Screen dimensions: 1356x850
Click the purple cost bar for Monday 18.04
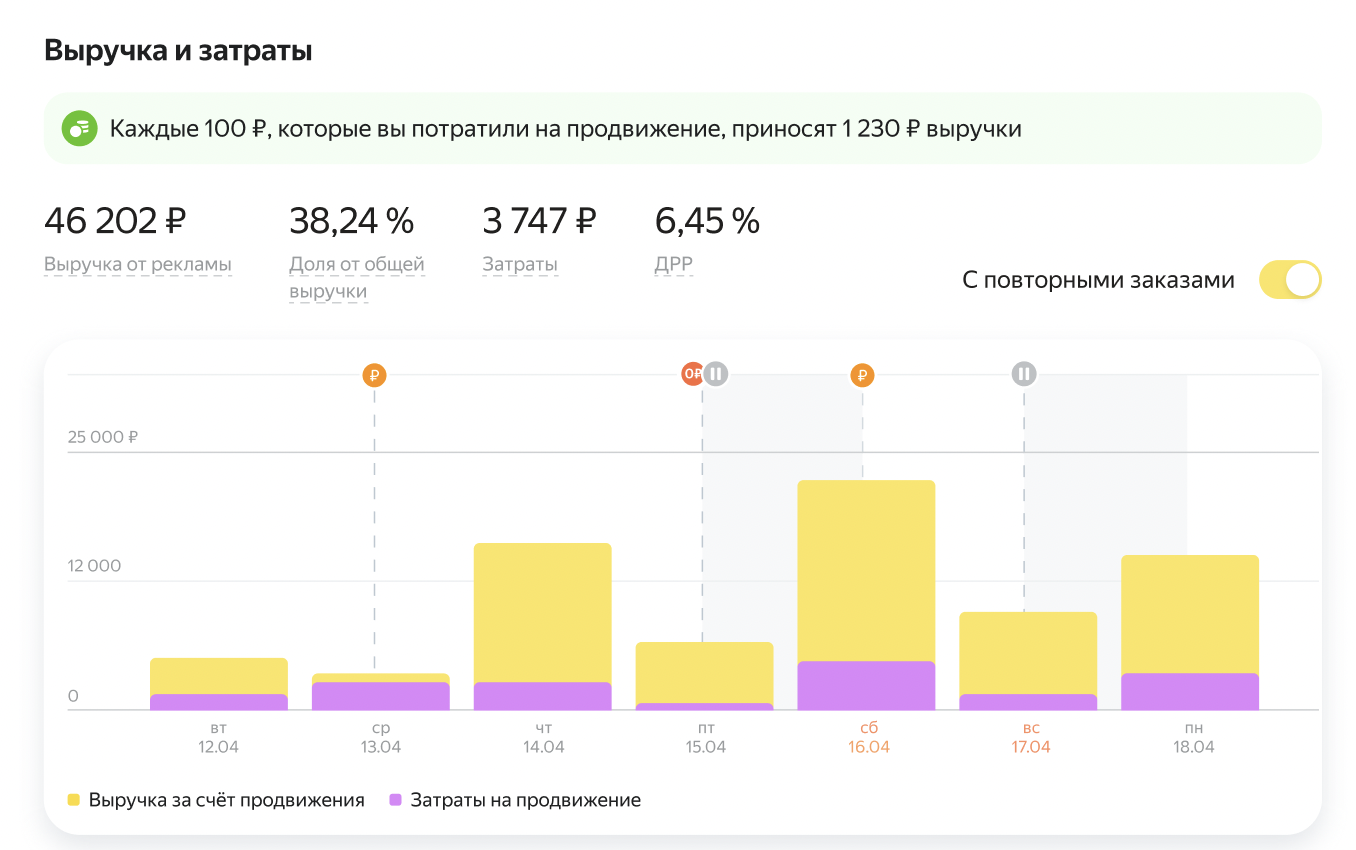[1190, 691]
